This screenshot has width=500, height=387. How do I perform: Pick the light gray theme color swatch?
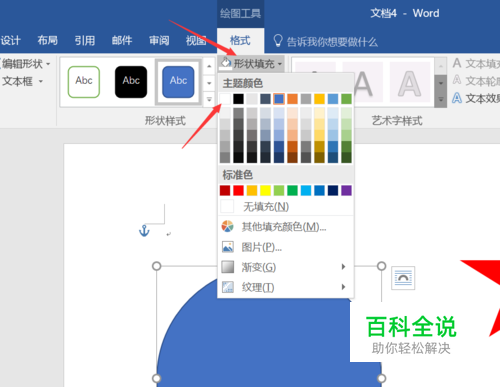point(252,99)
